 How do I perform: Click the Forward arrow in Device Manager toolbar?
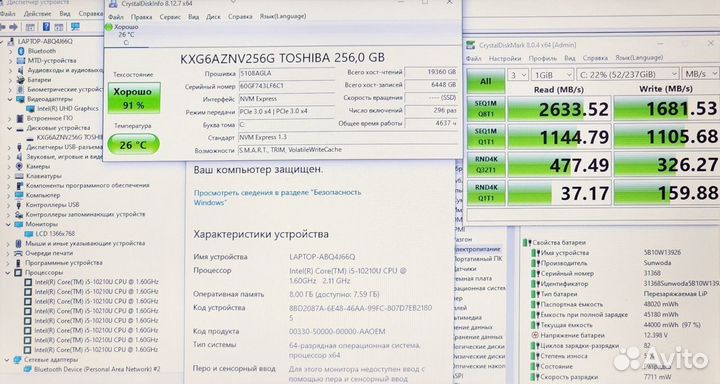pyautogui.click(x=14, y=27)
